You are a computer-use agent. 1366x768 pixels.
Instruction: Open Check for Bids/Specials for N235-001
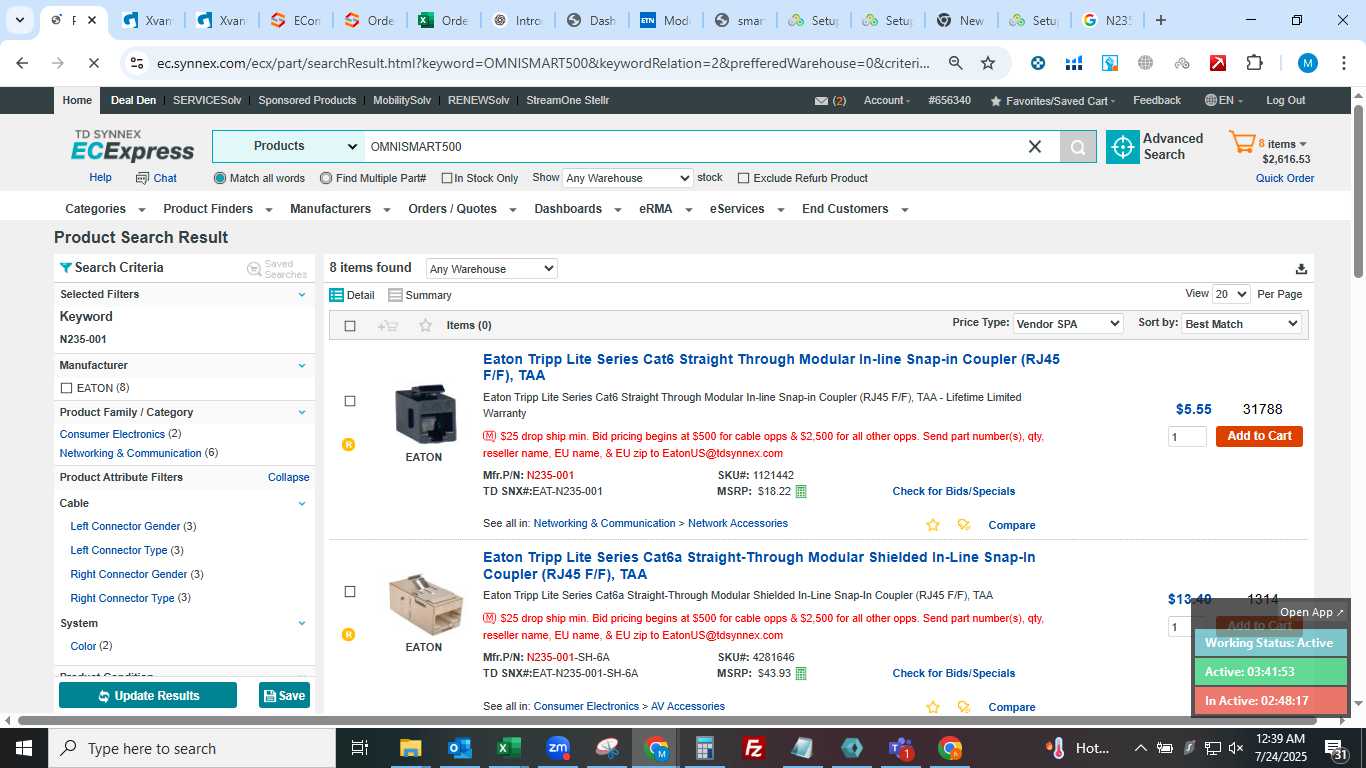(953, 491)
